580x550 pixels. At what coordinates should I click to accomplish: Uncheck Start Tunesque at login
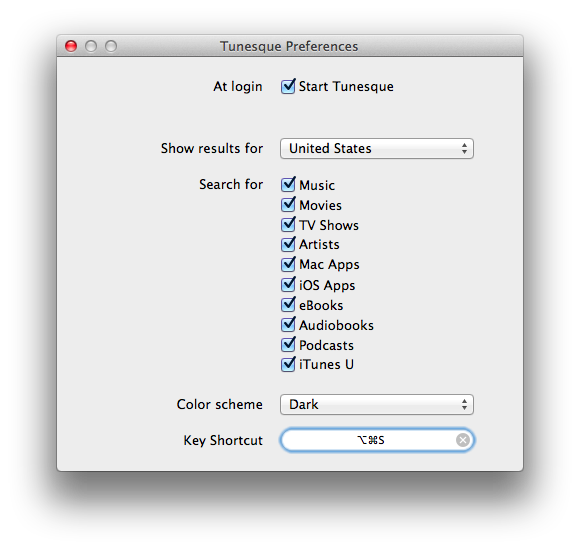point(288,86)
